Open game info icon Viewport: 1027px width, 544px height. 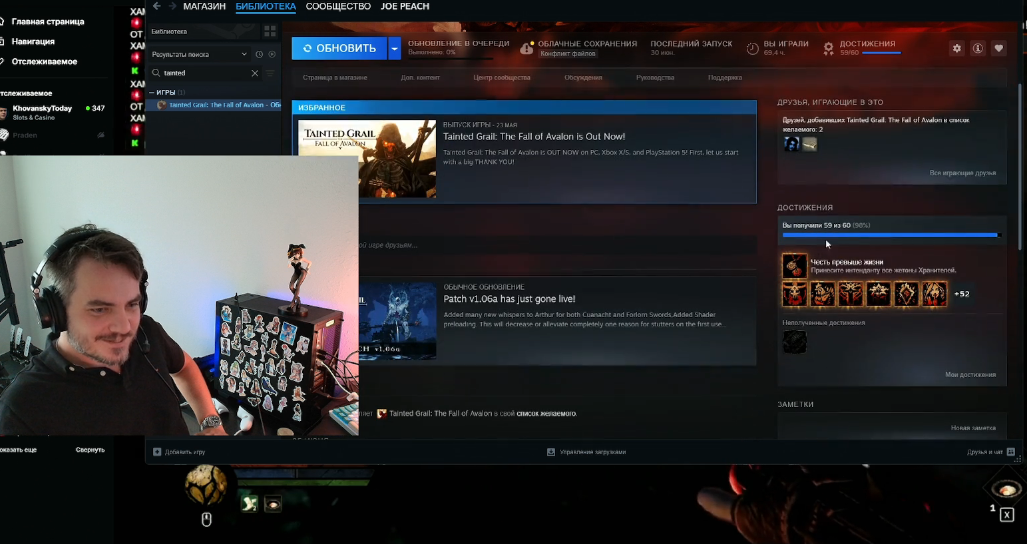click(x=977, y=48)
